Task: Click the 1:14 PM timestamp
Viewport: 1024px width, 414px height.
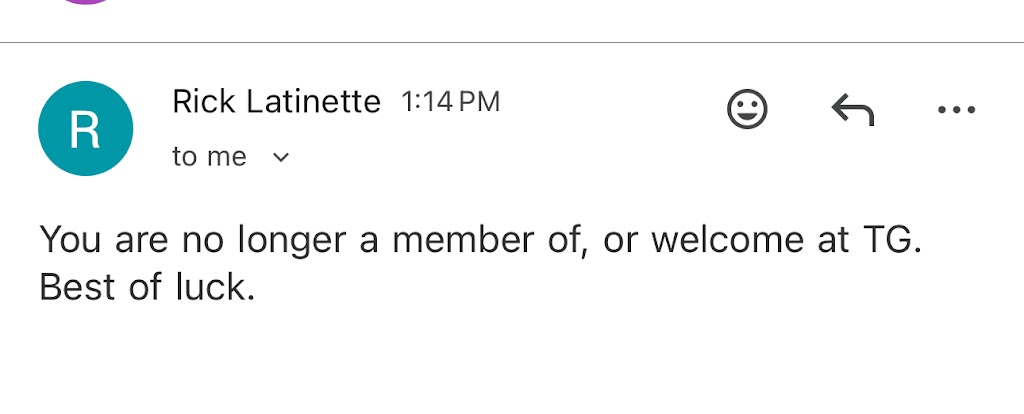Action: [x=450, y=101]
